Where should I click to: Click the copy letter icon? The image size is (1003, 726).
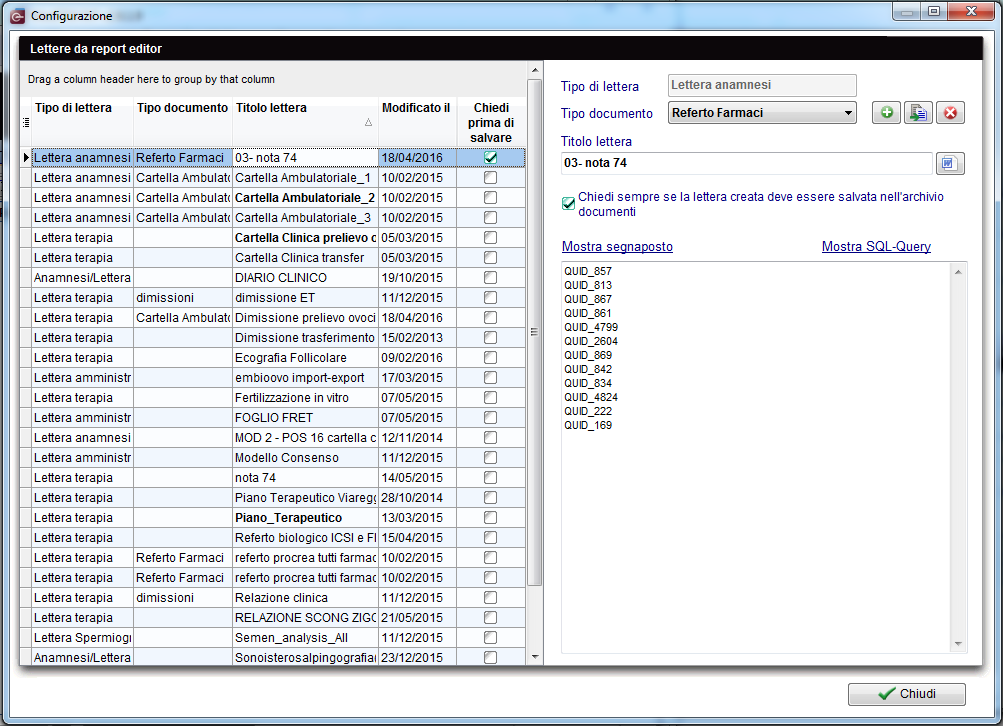tap(918, 113)
